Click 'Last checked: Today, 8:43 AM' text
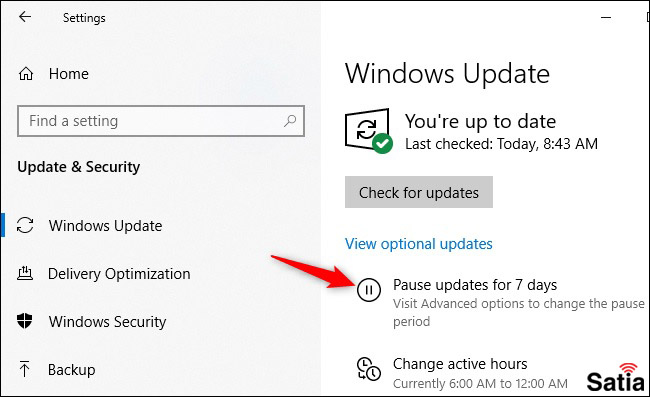Image resolution: width=650 pixels, height=397 pixels. coord(502,144)
